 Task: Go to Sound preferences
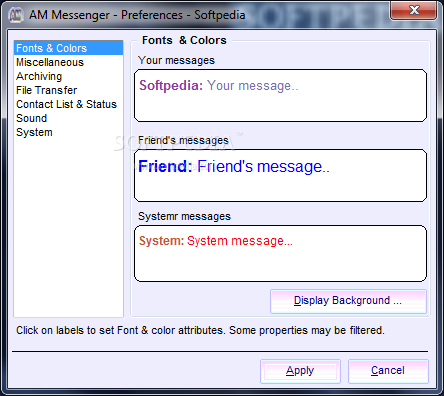[x=68, y=118]
